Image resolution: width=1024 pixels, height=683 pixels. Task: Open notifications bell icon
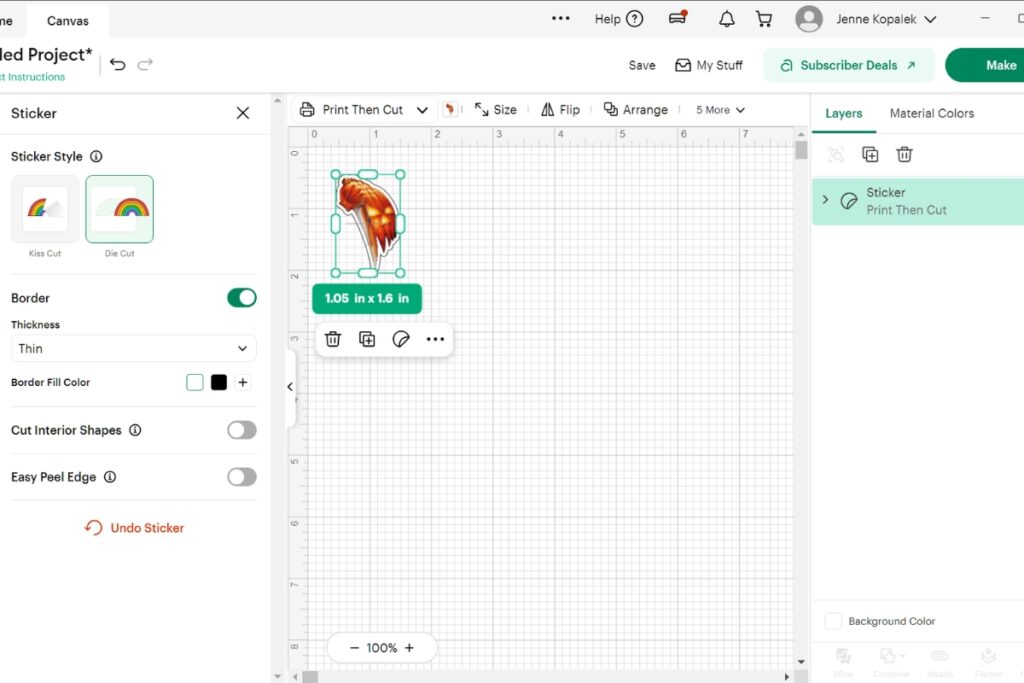(726, 19)
